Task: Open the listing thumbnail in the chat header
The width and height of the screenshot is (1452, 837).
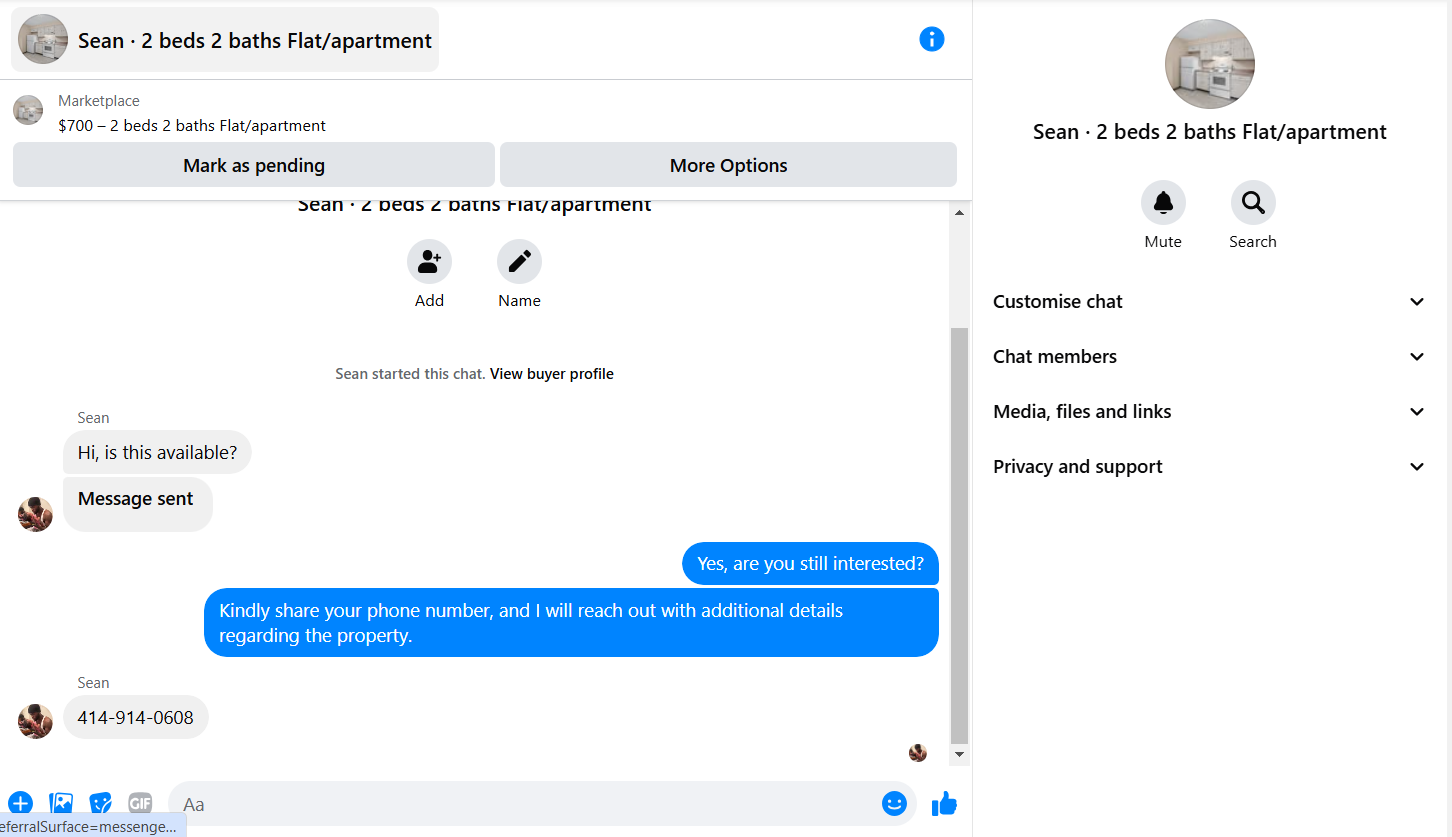Action: pos(43,40)
